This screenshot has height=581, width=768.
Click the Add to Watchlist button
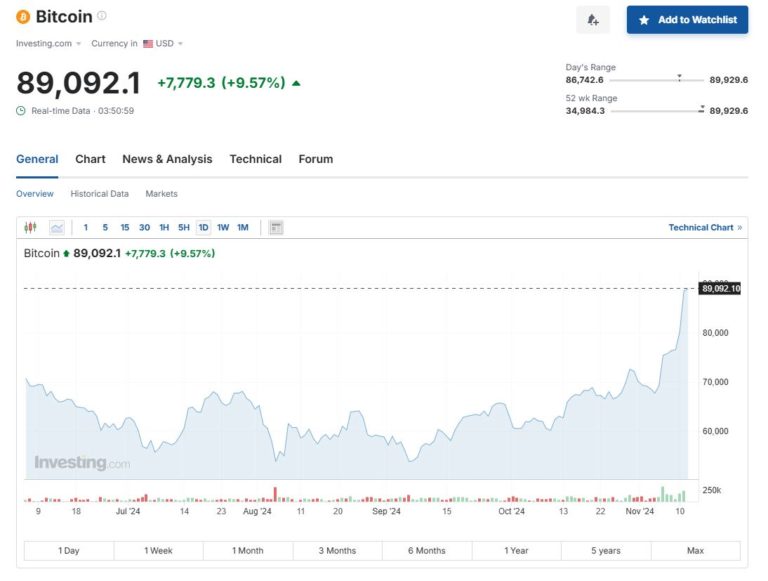(x=687, y=20)
